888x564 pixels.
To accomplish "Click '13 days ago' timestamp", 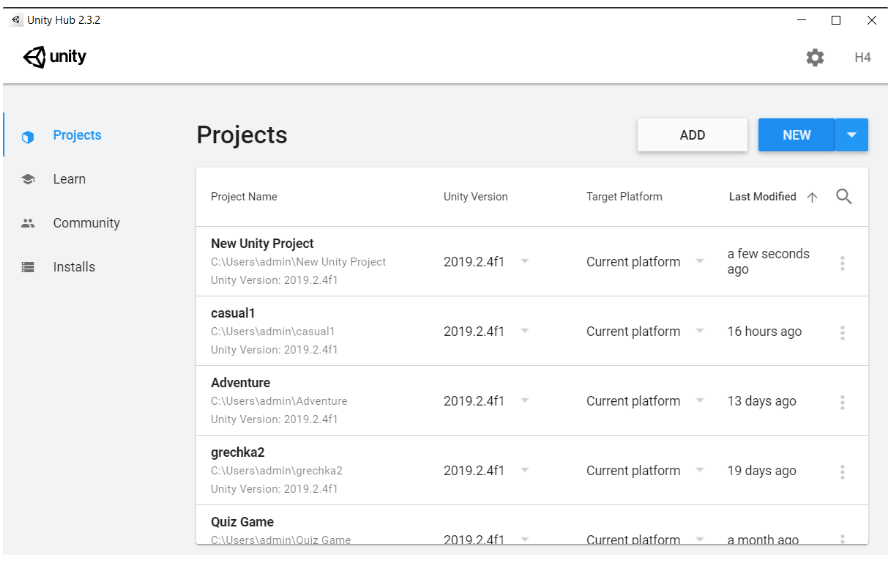I will click(x=762, y=401).
